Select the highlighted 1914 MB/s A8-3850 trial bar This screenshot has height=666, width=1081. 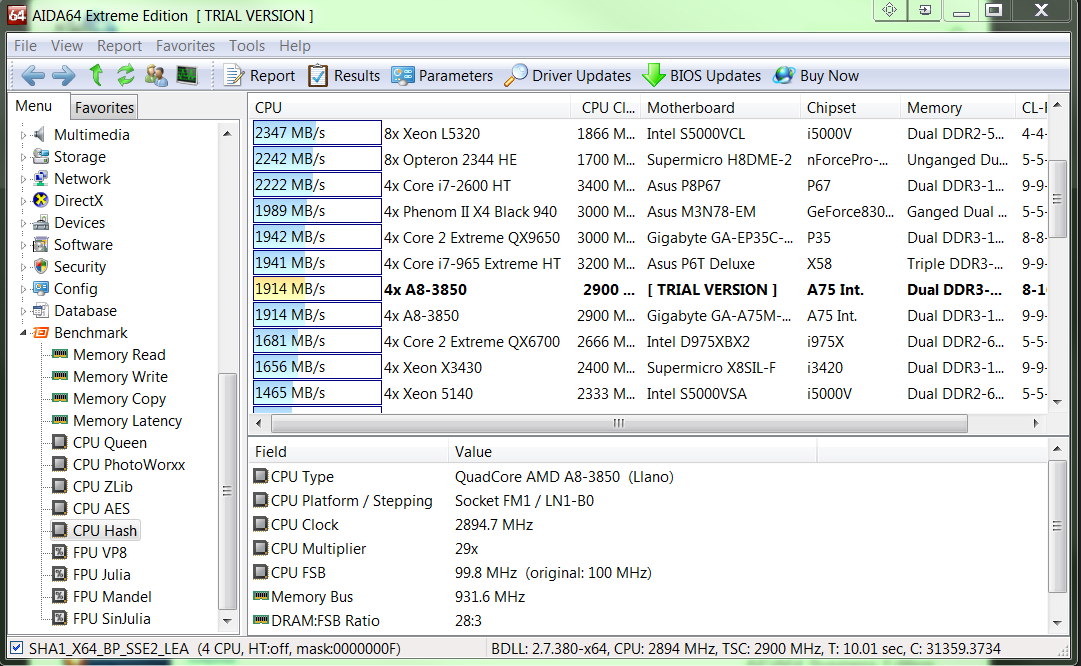[317, 289]
